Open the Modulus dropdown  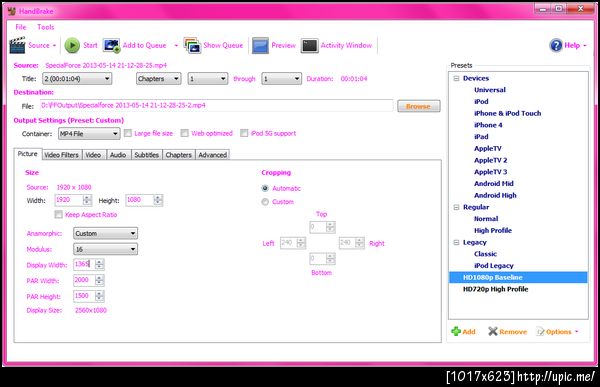[x=105, y=249]
